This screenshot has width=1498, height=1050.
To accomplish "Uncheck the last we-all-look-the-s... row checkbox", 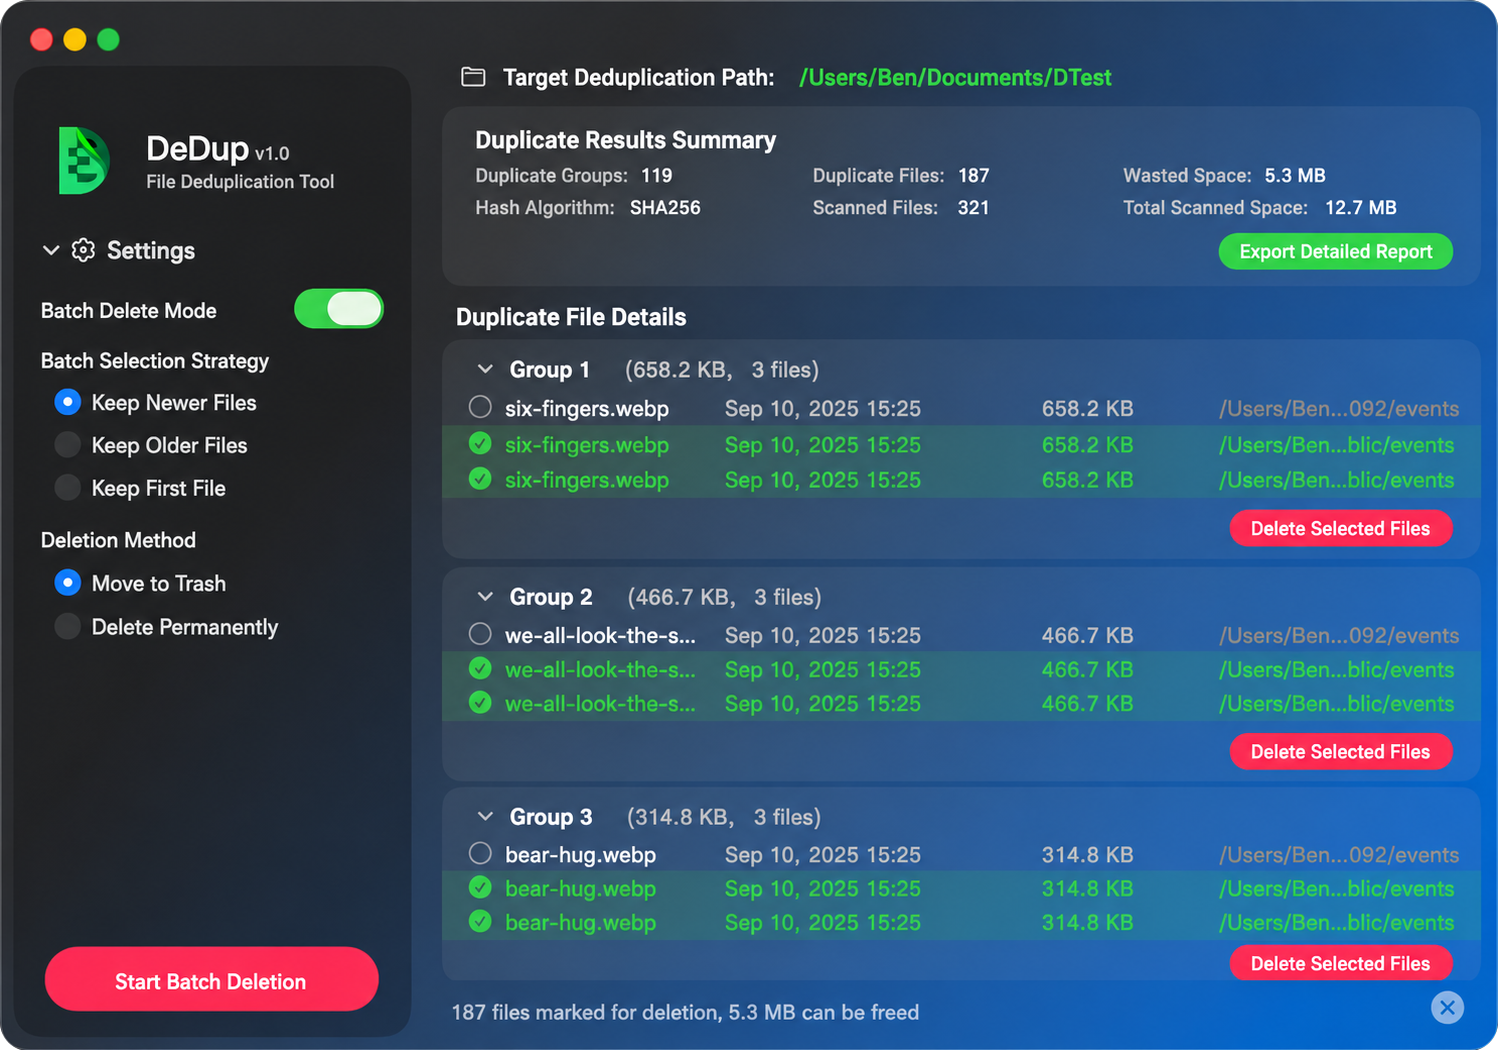I will pos(480,702).
